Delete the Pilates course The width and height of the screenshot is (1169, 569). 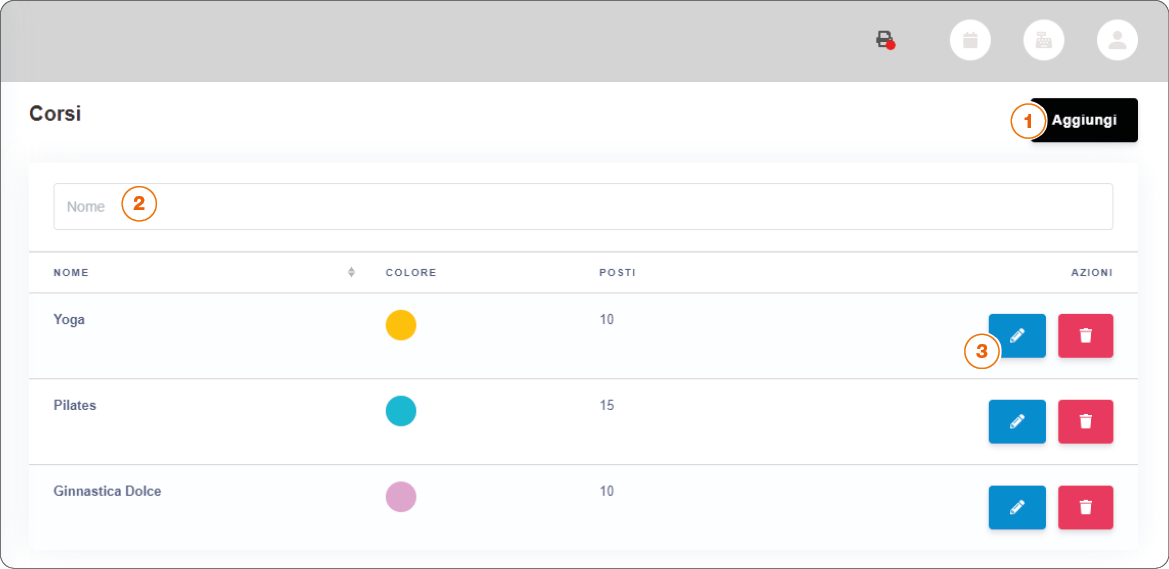[1085, 422]
